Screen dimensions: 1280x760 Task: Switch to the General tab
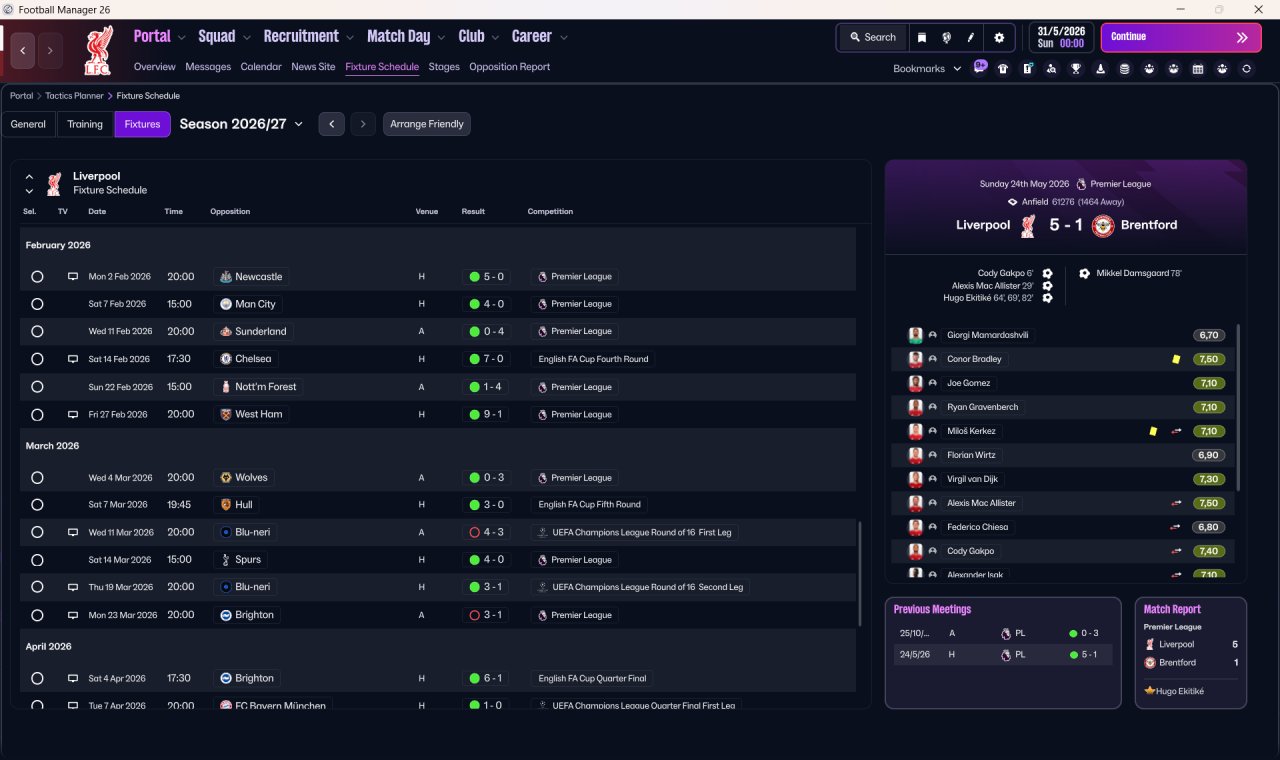click(x=28, y=124)
